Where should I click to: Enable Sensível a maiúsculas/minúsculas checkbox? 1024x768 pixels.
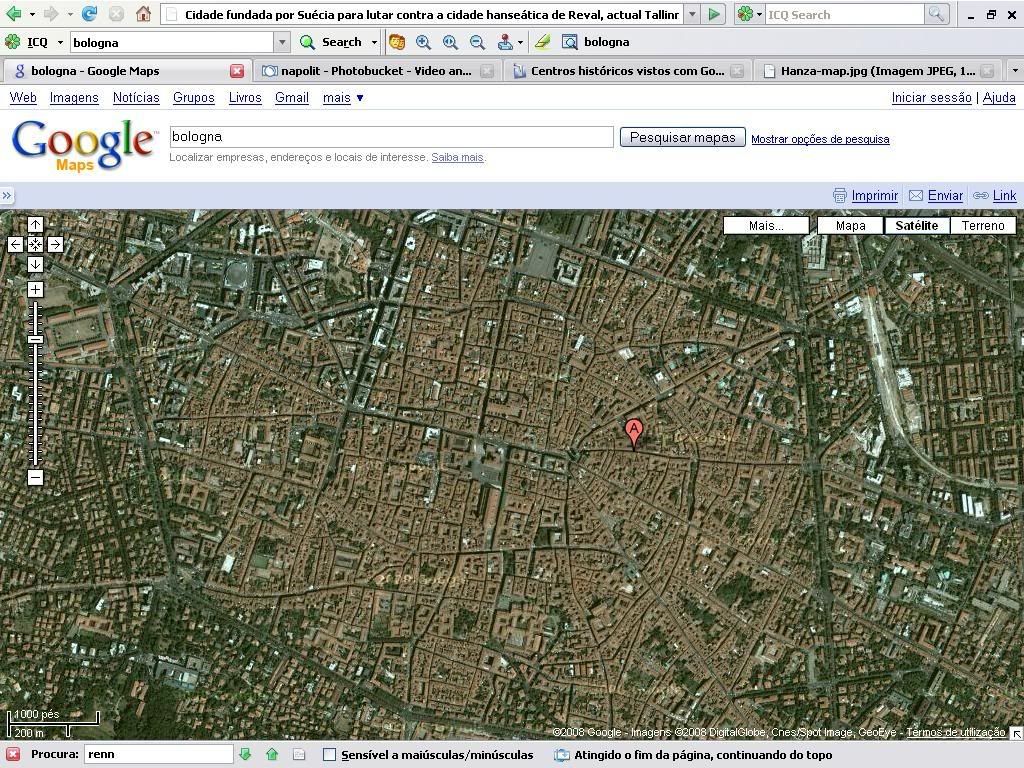(329, 755)
